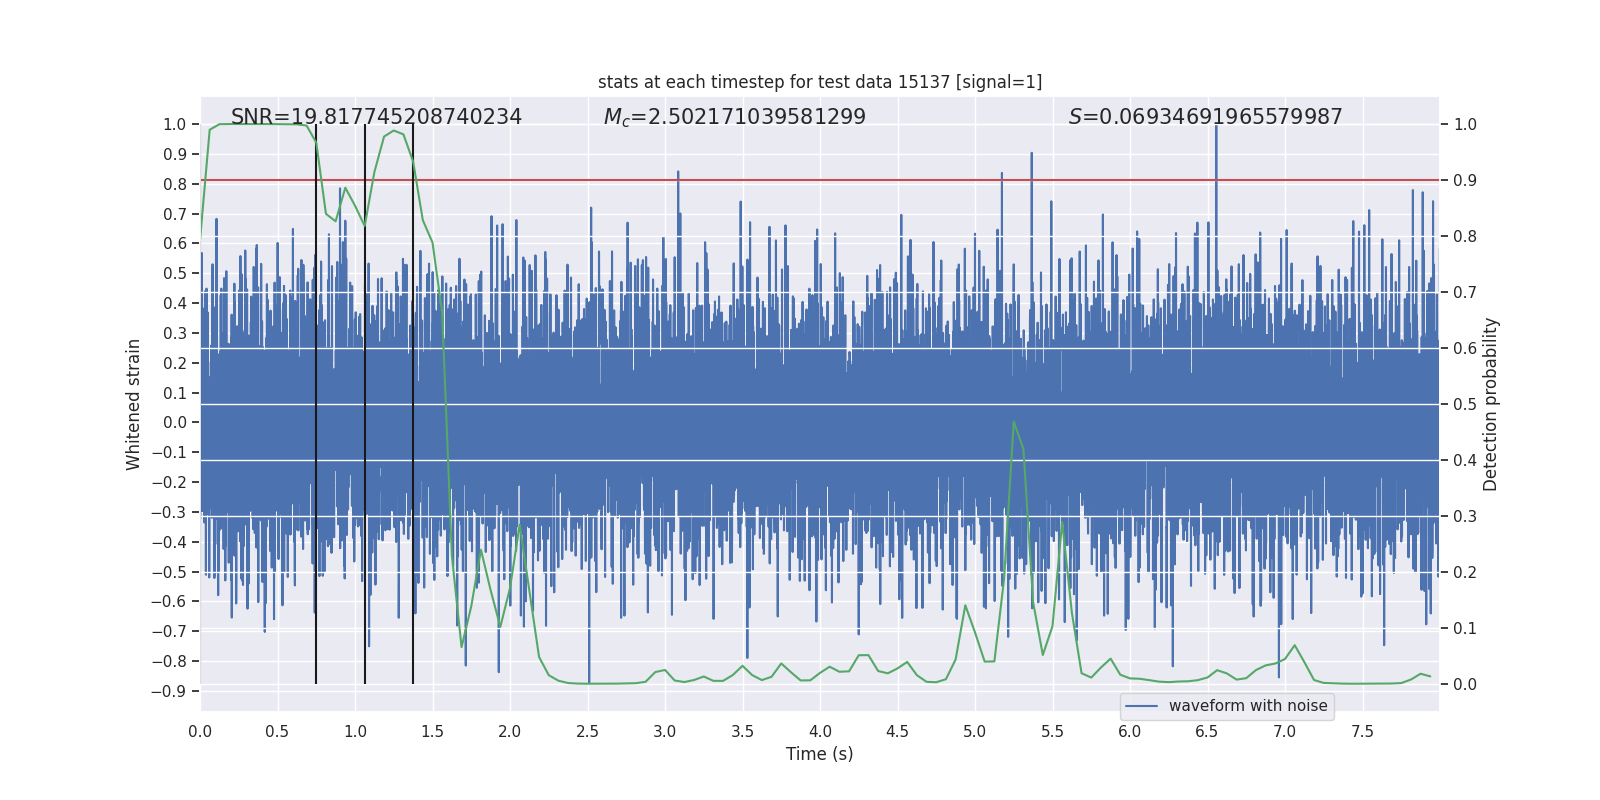1600x800 pixels.
Task: Click the x-axis tick label 0.0
Action: point(200,732)
